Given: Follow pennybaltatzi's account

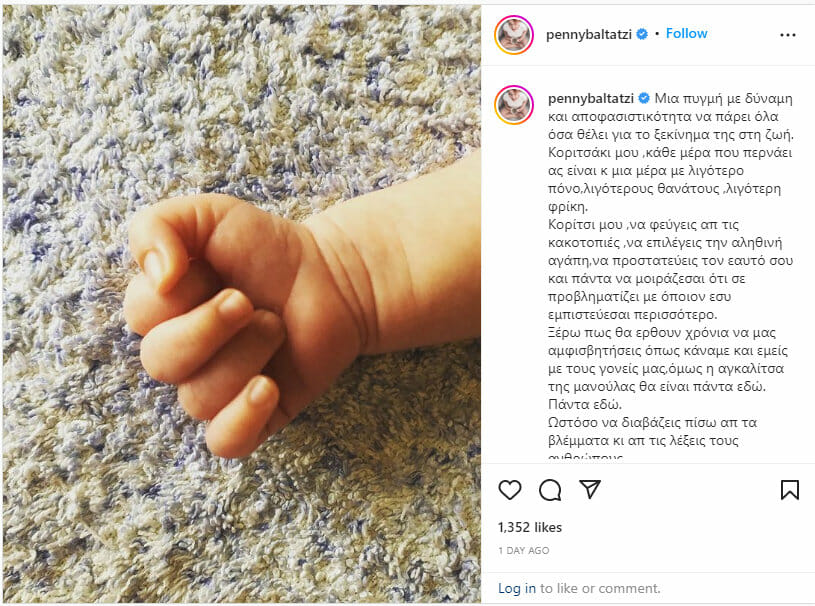Looking at the screenshot, I should pos(687,34).
